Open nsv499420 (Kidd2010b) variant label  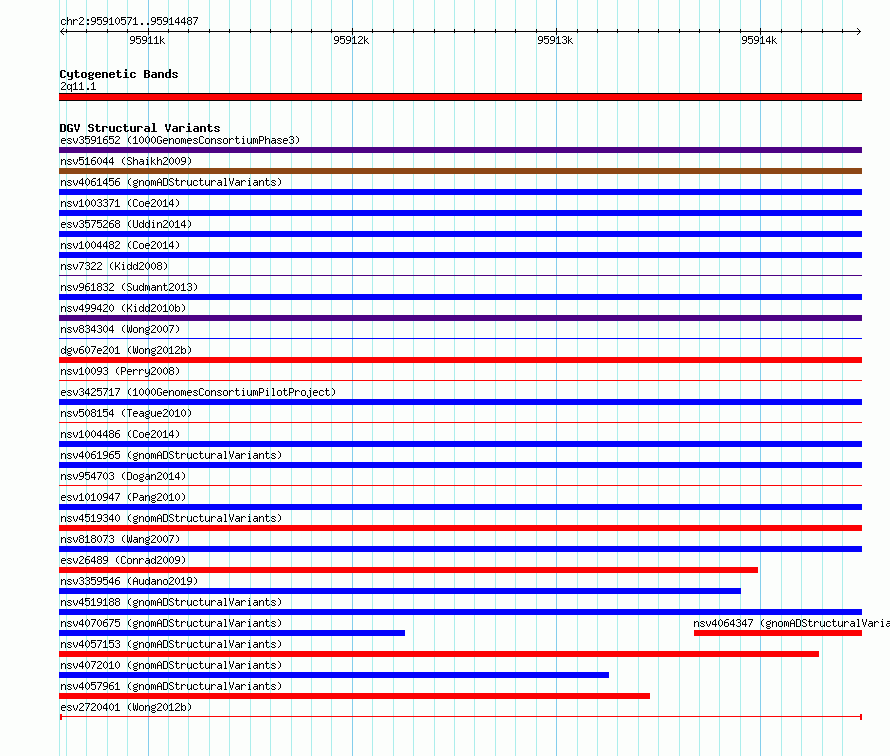[123, 308]
